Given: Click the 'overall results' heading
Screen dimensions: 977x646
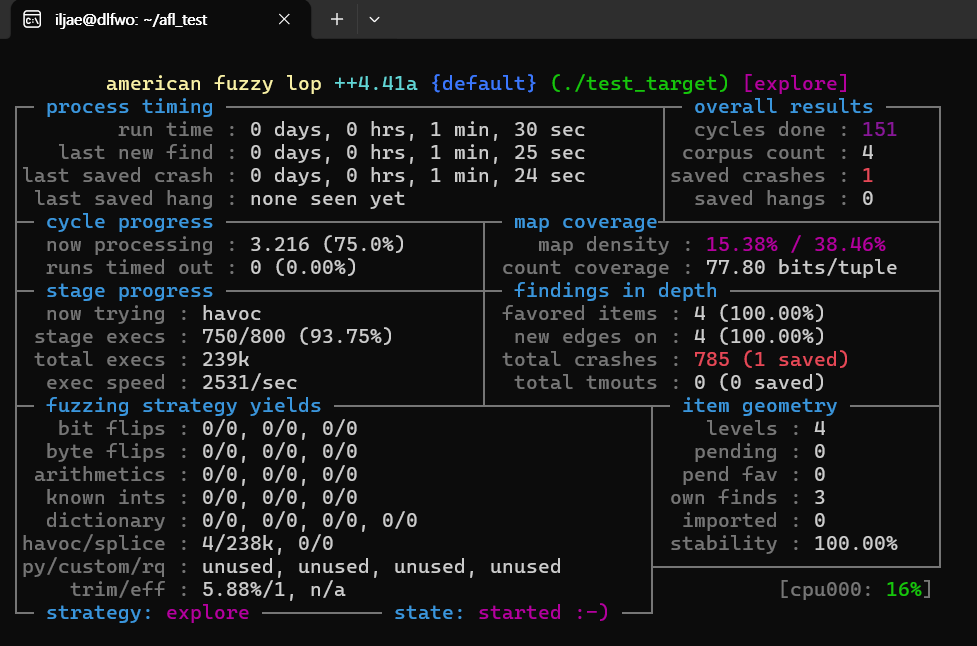Looking at the screenshot, I should click(784, 107).
